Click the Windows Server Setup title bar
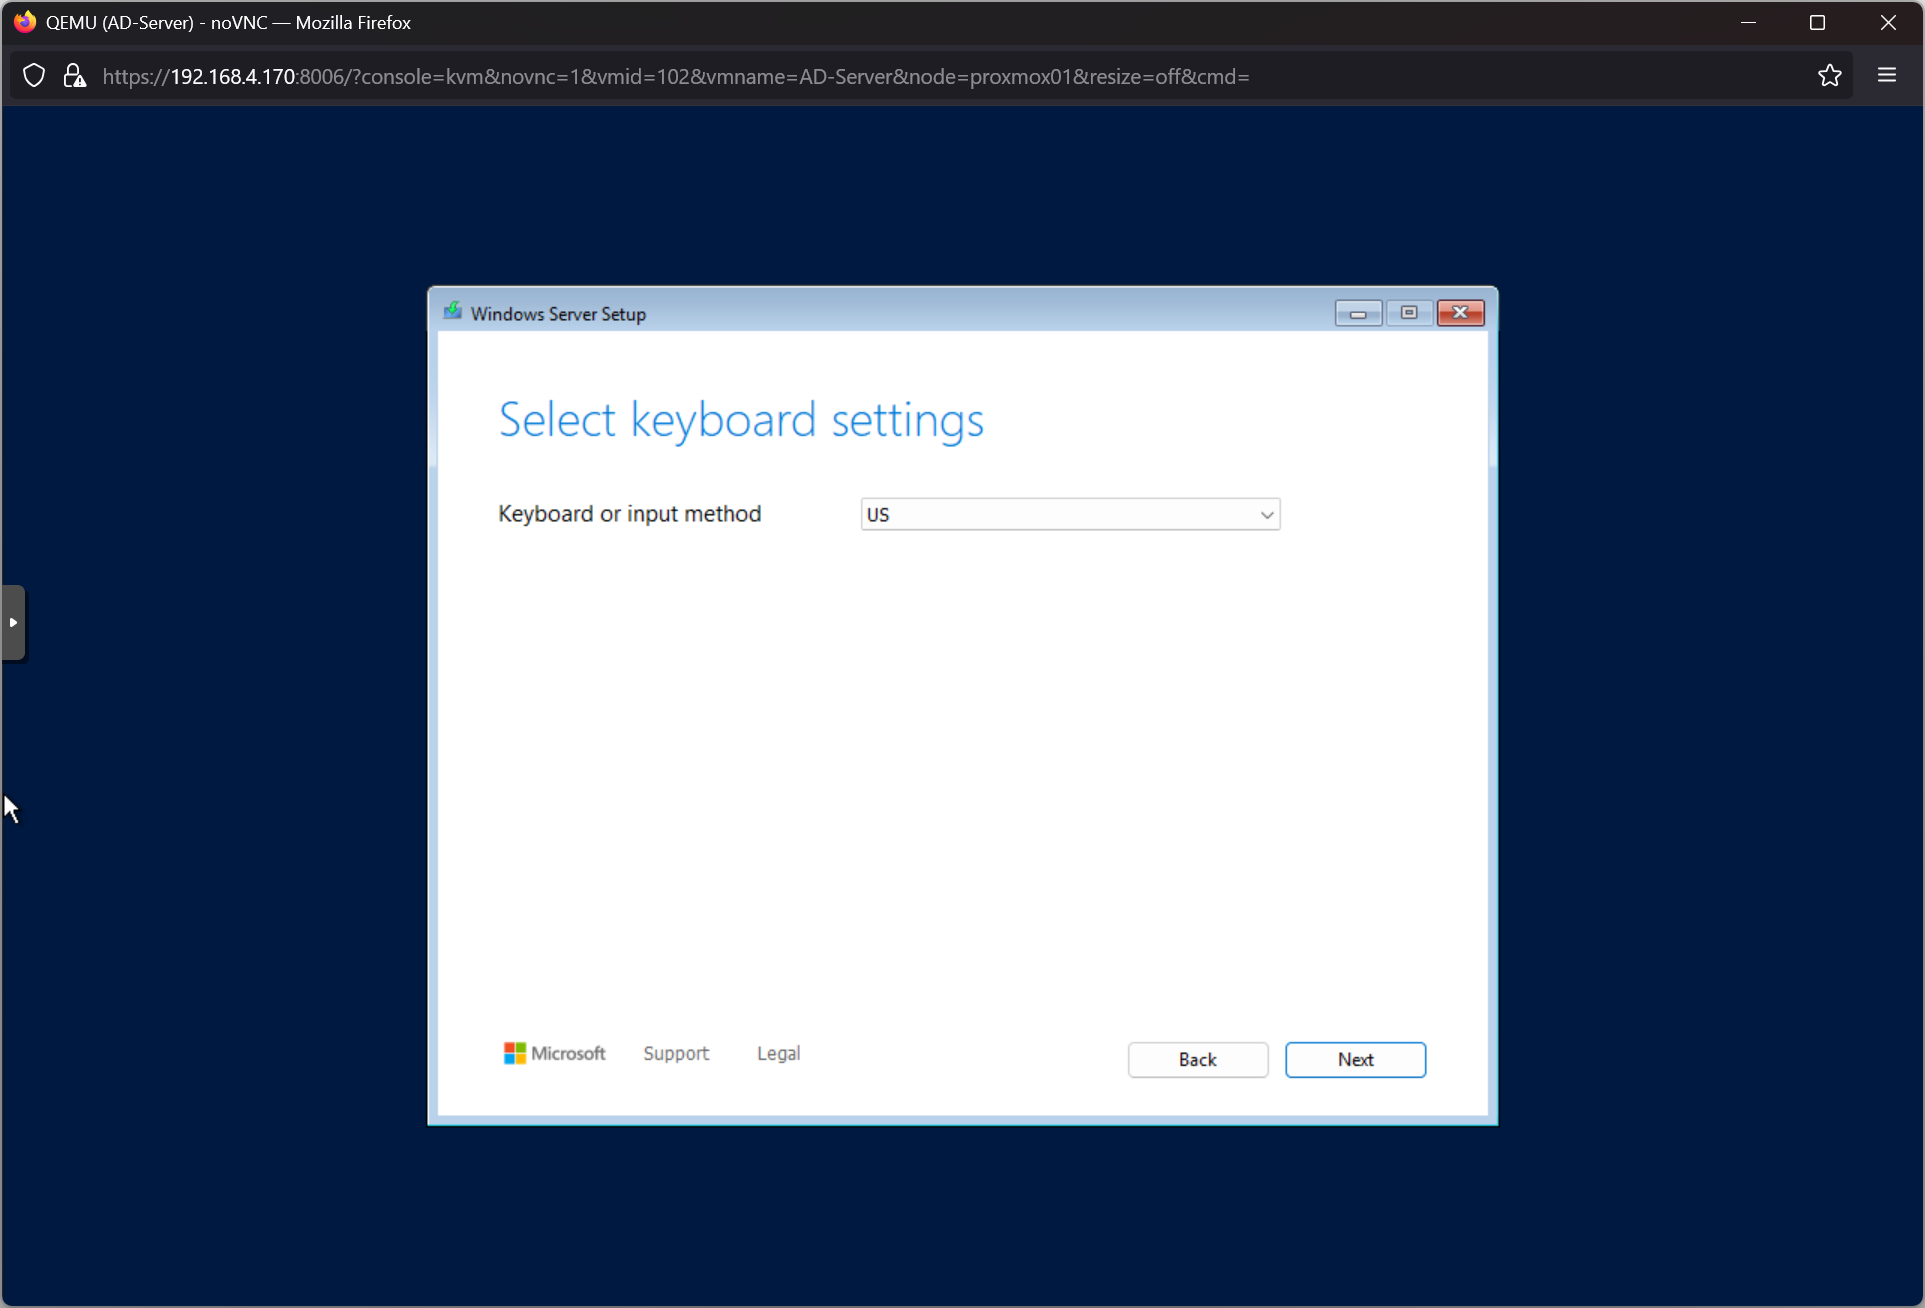The image size is (1925, 1308). 900,313
